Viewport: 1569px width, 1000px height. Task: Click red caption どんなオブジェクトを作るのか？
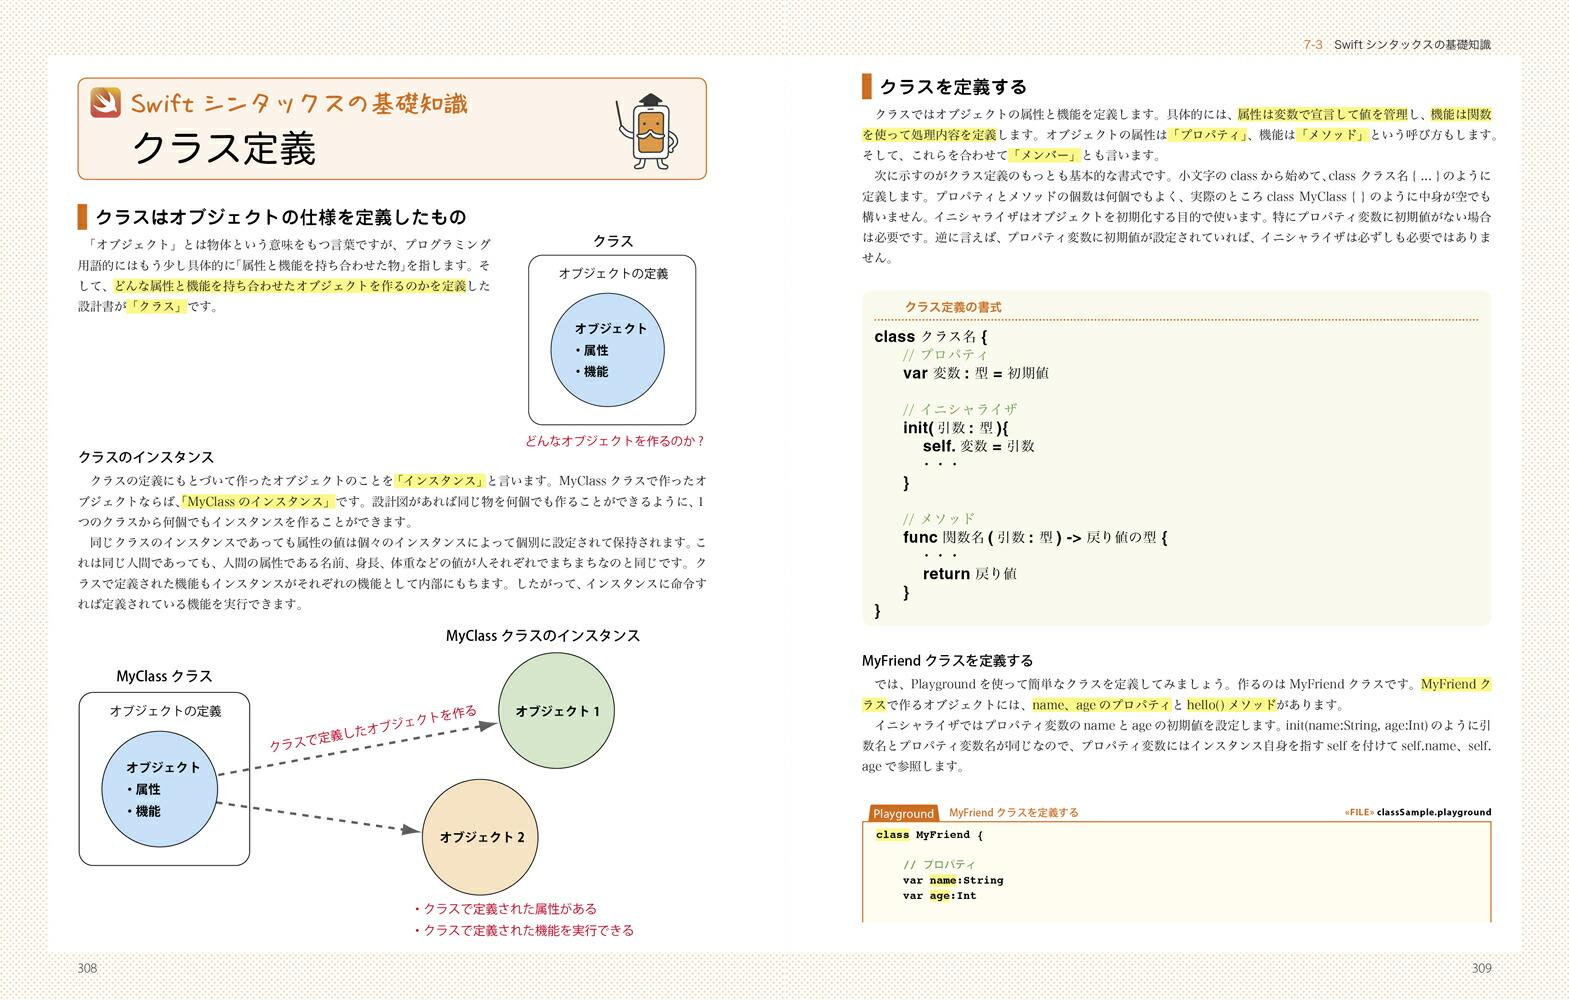click(x=614, y=441)
